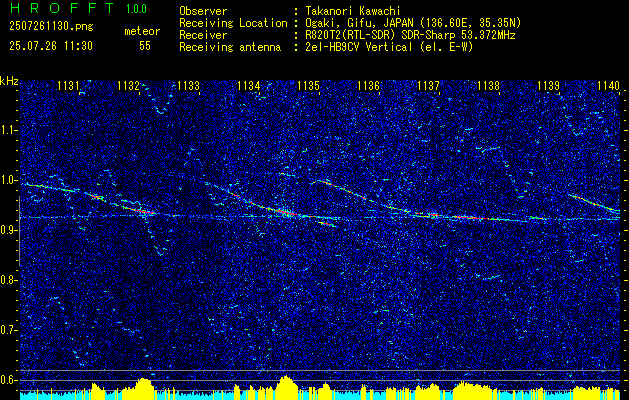Click the meteor count 55
Screen dimensions: 629x400
coord(145,46)
